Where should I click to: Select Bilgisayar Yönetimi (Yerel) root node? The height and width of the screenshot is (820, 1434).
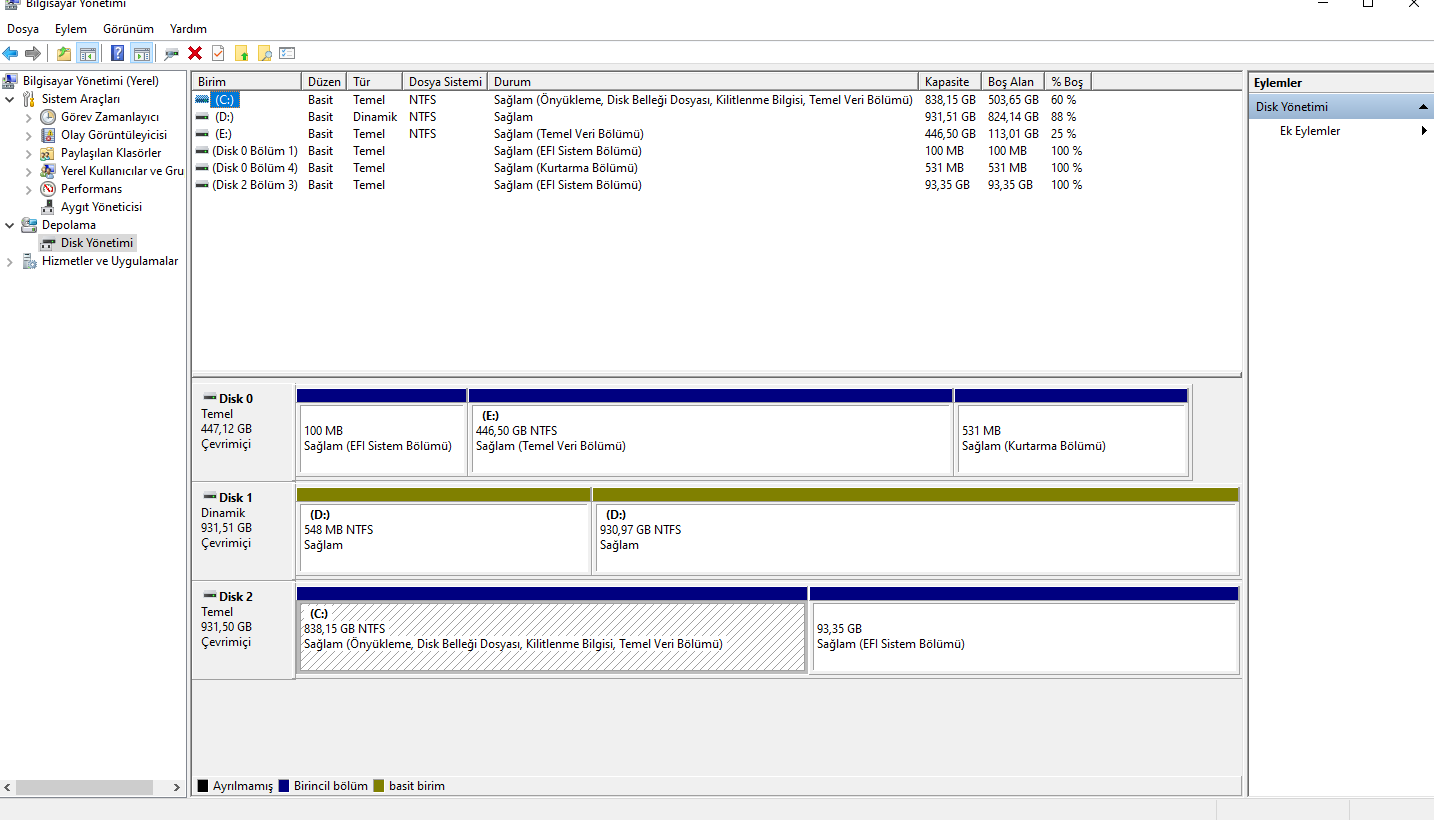coord(90,81)
